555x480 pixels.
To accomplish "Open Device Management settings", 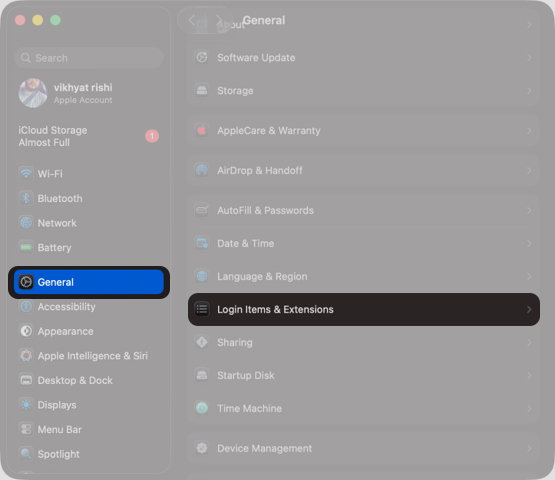I will click(364, 448).
